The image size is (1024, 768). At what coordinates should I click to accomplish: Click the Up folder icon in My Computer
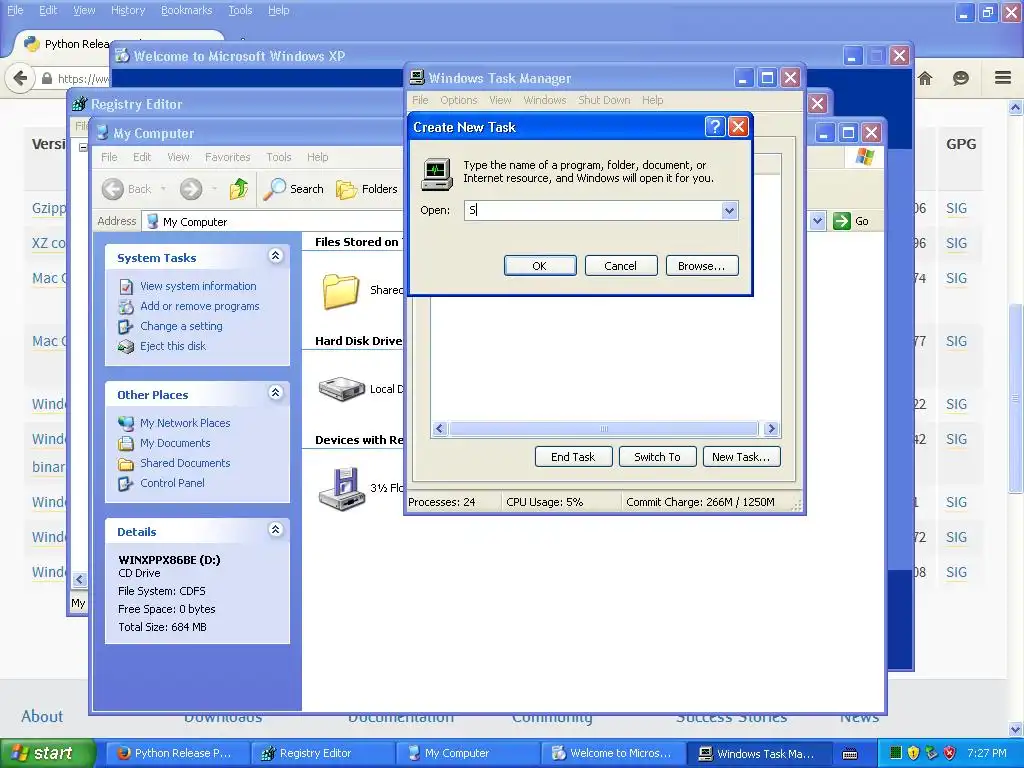pyautogui.click(x=239, y=189)
